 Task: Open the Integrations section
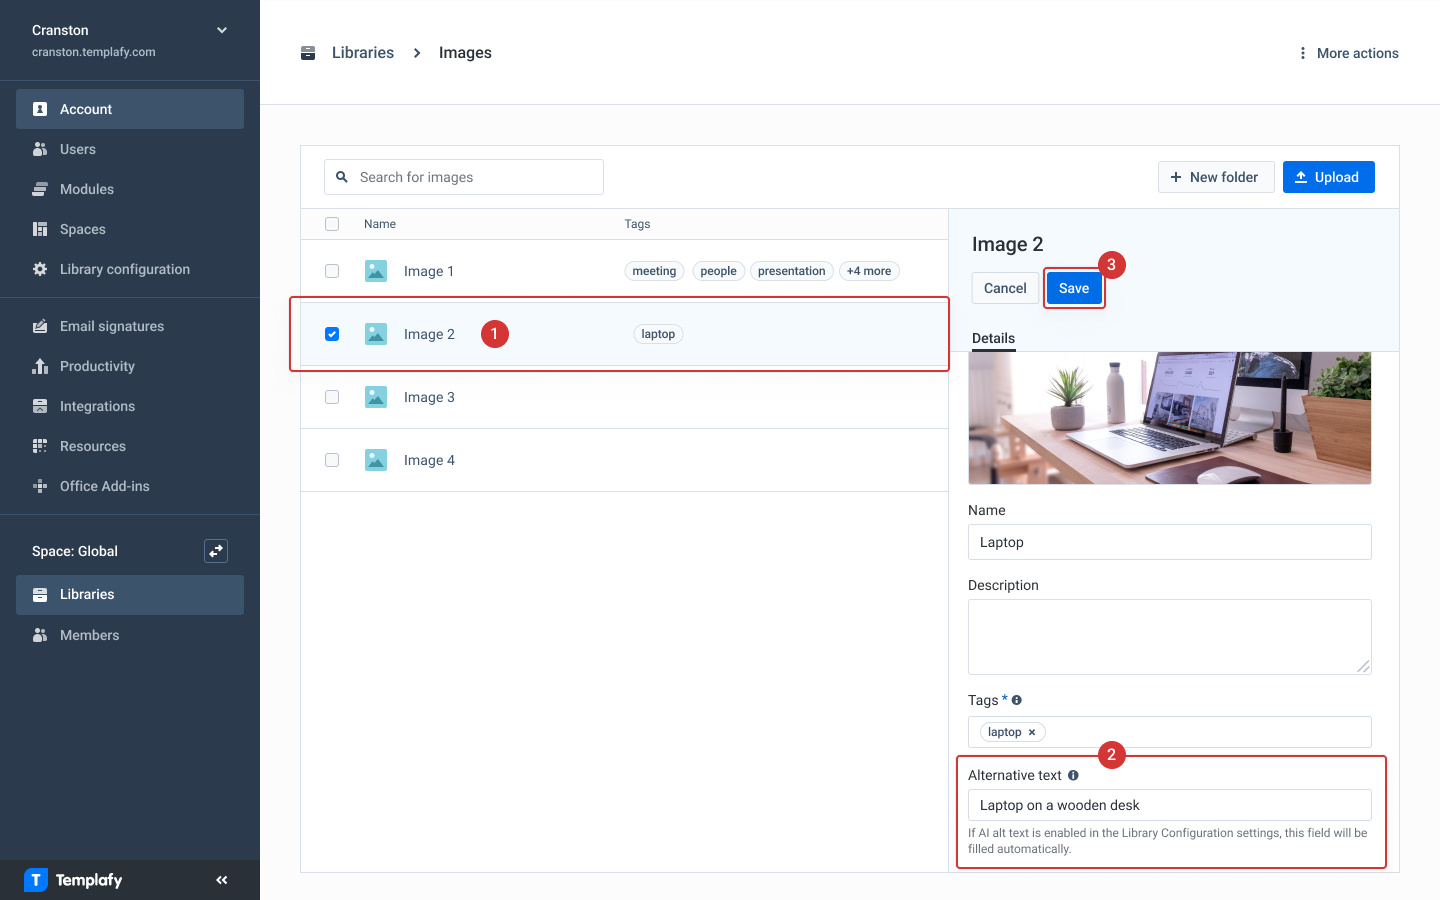coord(97,406)
